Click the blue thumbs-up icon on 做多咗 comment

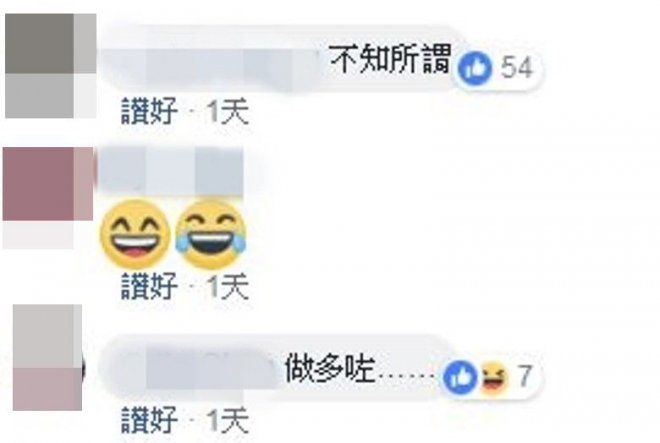(460, 376)
